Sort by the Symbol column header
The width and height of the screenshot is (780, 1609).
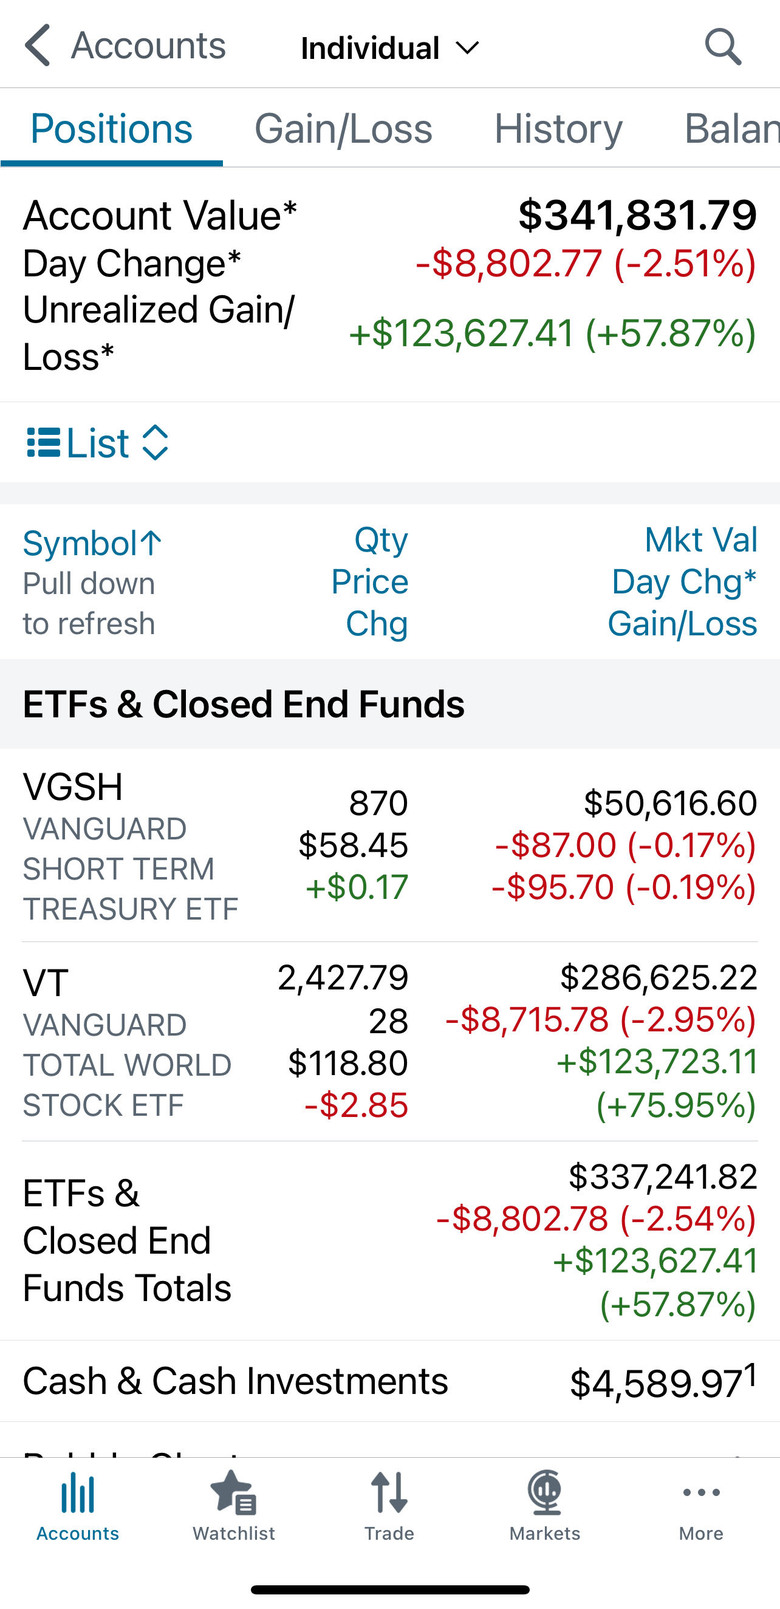point(92,543)
